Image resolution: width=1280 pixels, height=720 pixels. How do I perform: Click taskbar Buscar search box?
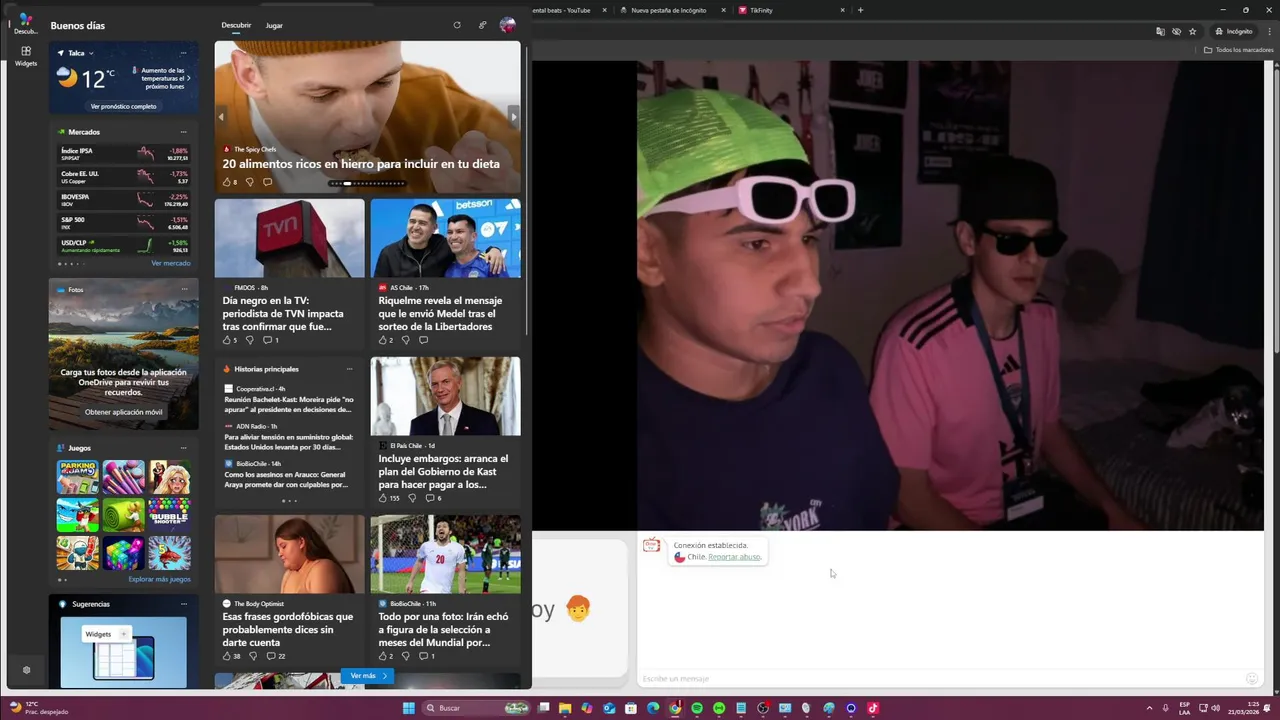(477, 708)
